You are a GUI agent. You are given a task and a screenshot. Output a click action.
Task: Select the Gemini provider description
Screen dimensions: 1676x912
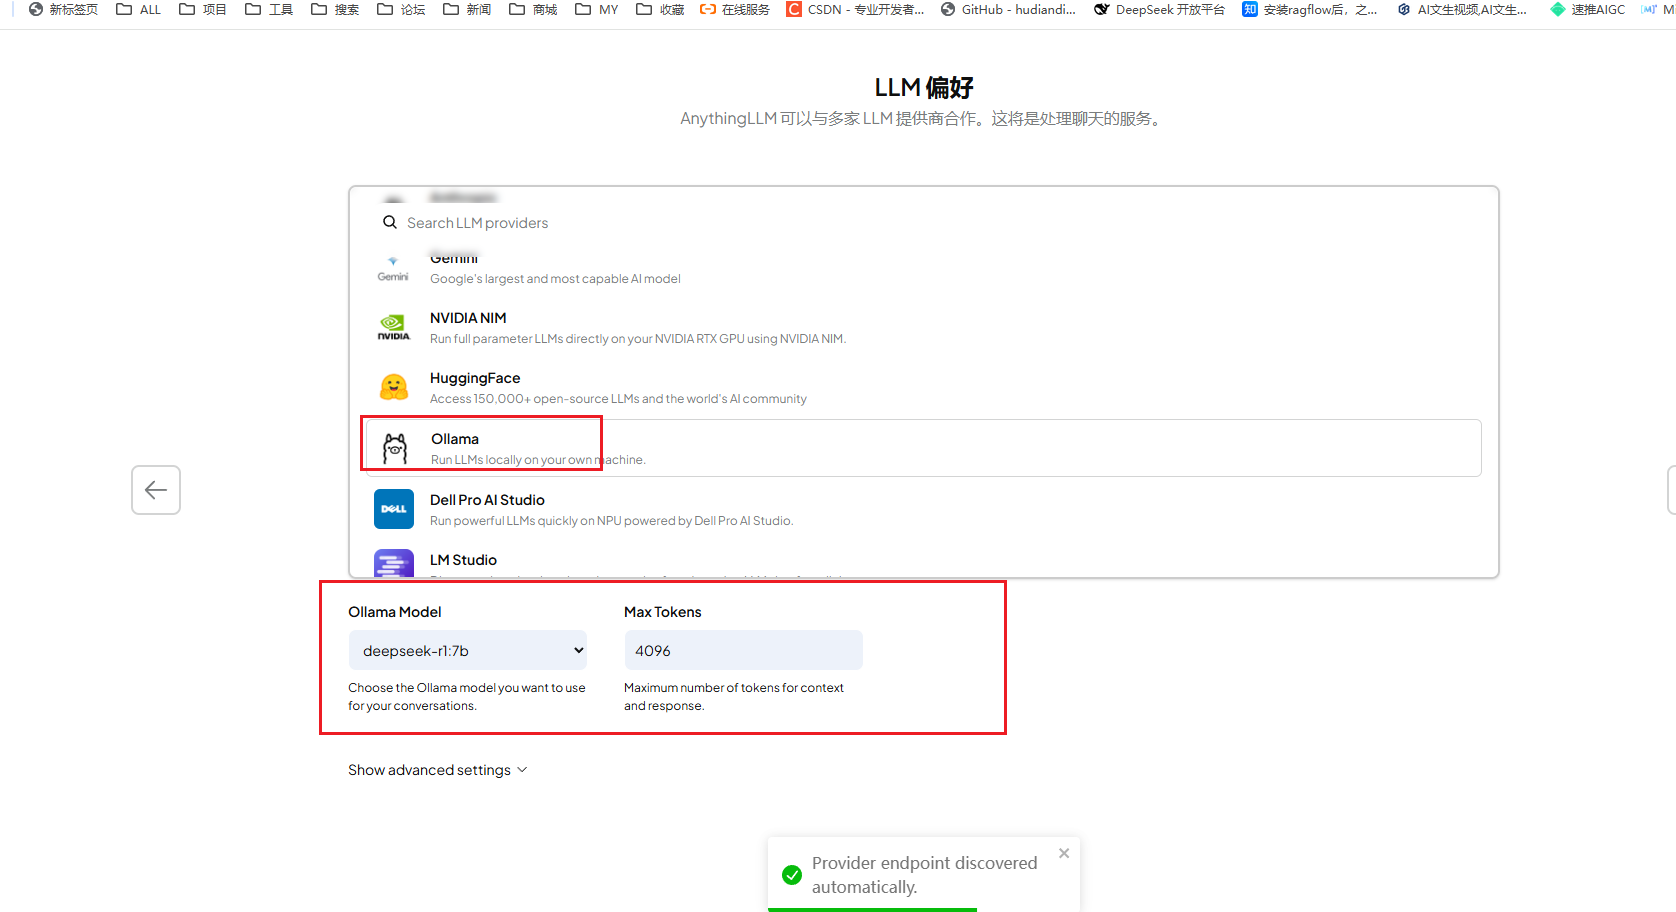pos(555,279)
